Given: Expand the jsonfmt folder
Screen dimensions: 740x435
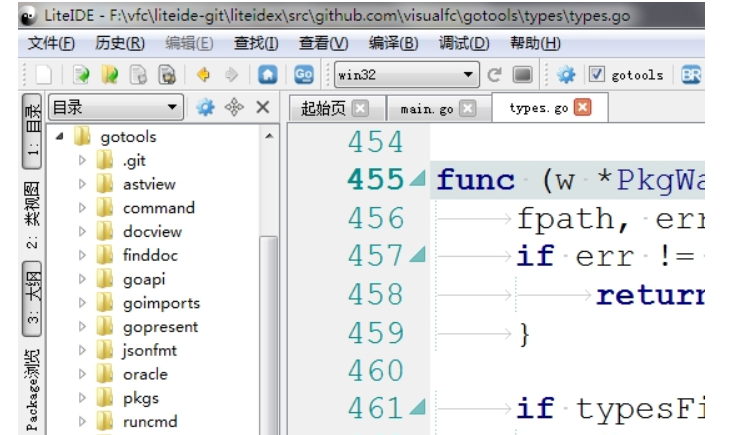Looking at the screenshot, I should click(82, 350).
